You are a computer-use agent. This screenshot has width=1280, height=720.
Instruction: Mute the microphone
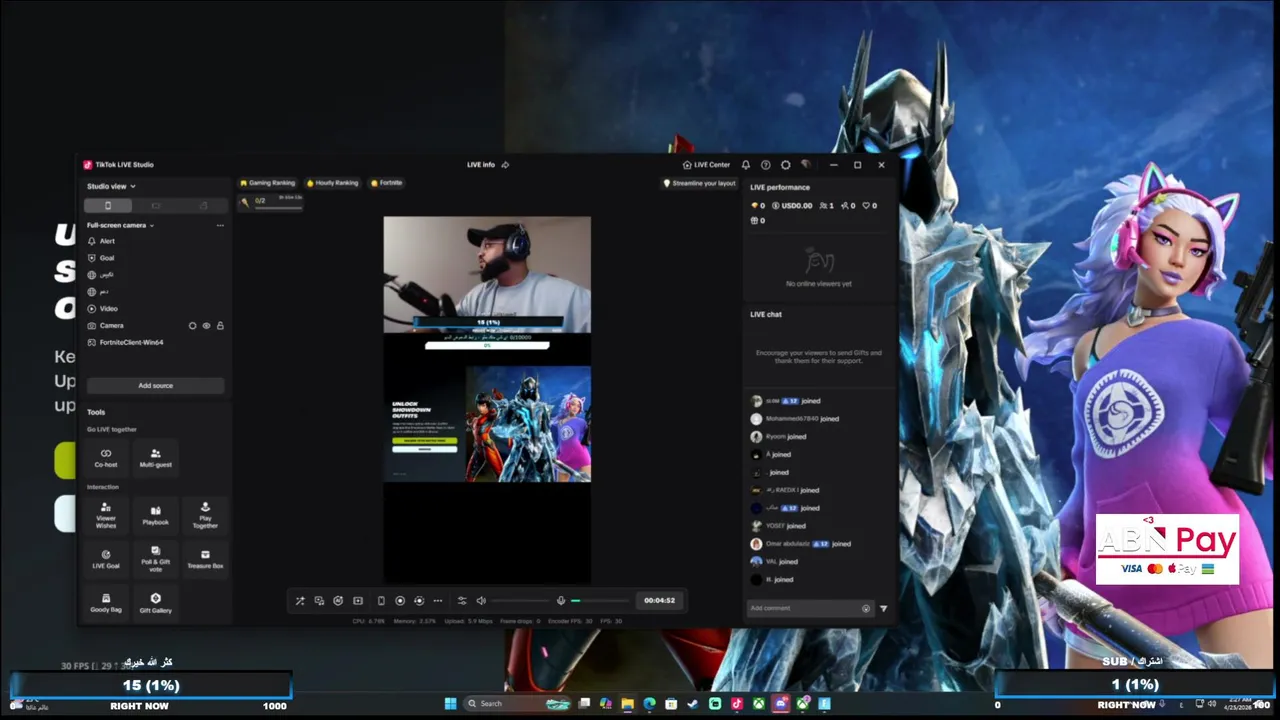(560, 601)
